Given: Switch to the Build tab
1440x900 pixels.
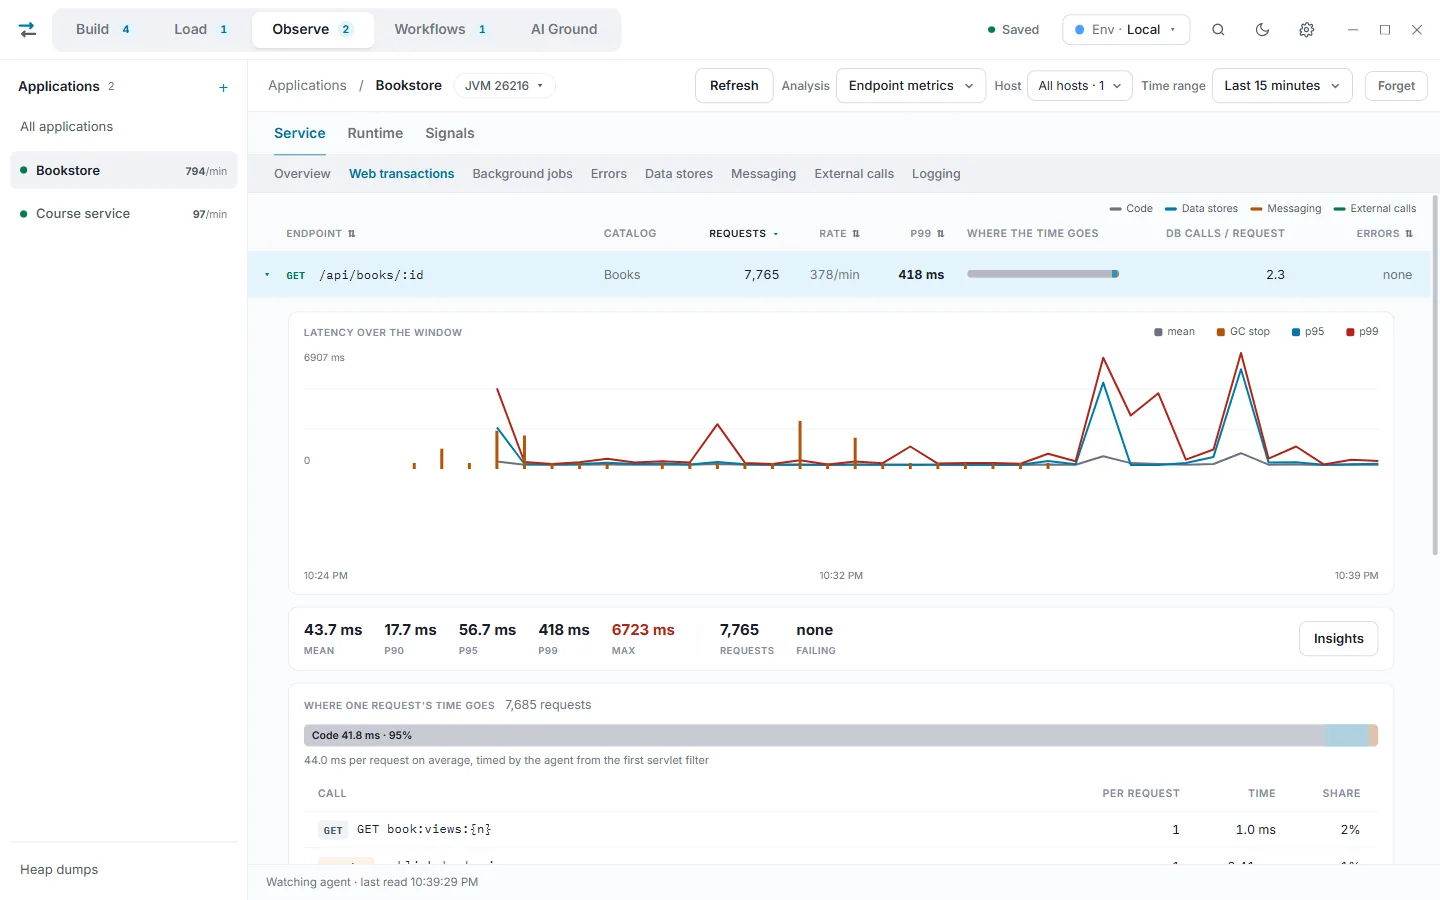Looking at the screenshot, I should 103,30.
